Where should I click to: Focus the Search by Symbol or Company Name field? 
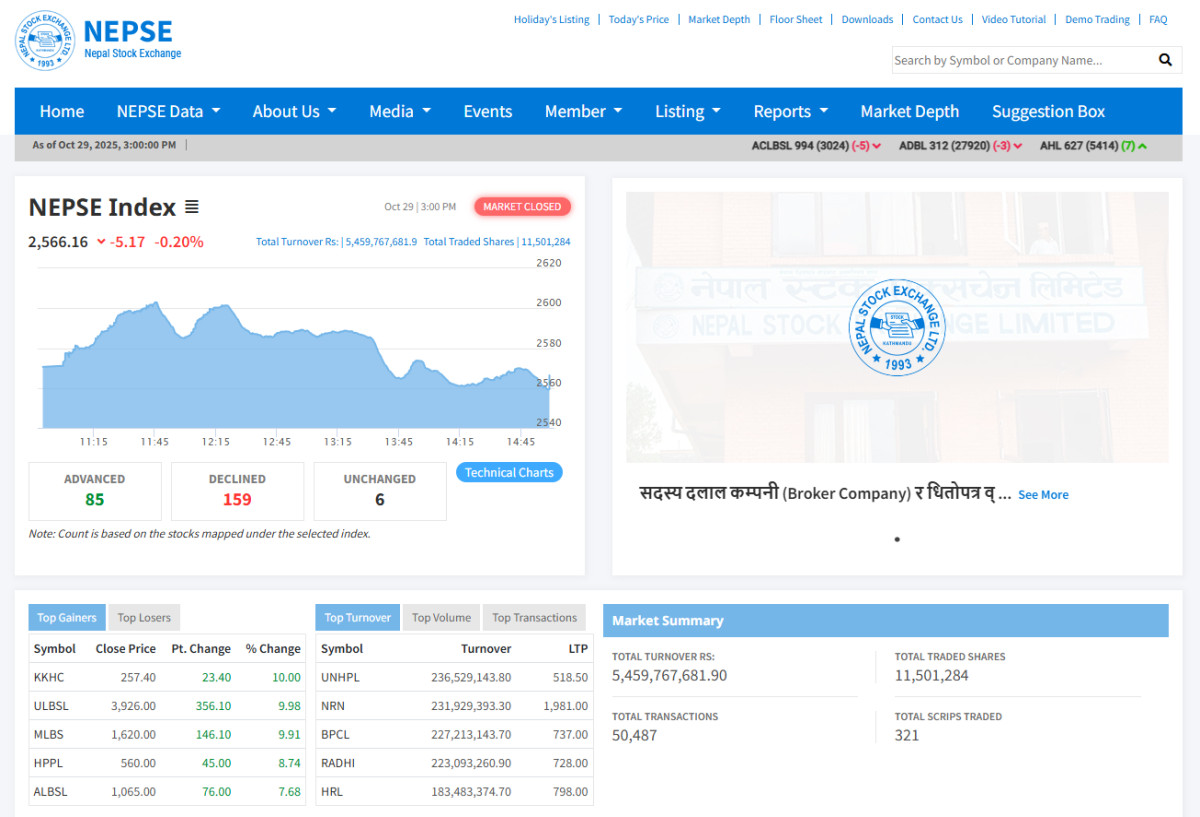[1020, 60]
